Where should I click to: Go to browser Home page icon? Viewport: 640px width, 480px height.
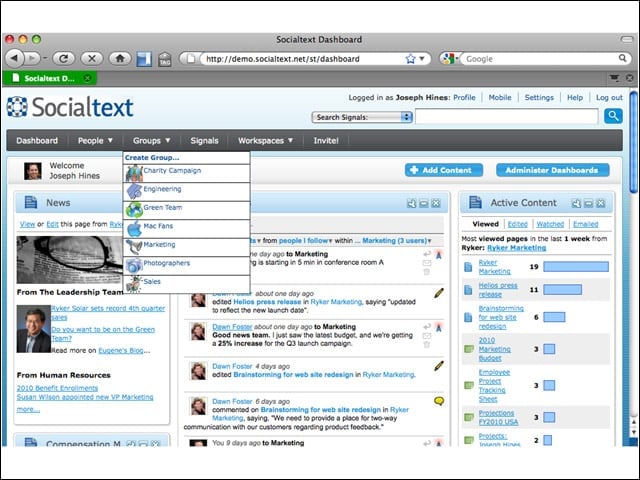click(x=120, y=58)
